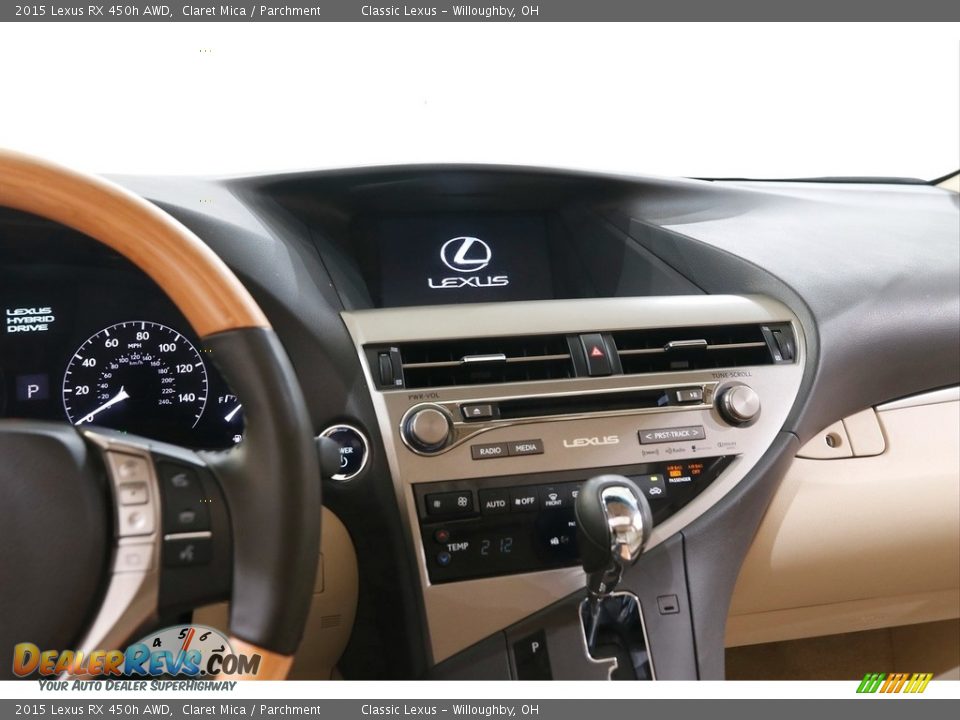Tap the fan speed decrease button
Screen dimensions: 960x720
click(438, 503)
